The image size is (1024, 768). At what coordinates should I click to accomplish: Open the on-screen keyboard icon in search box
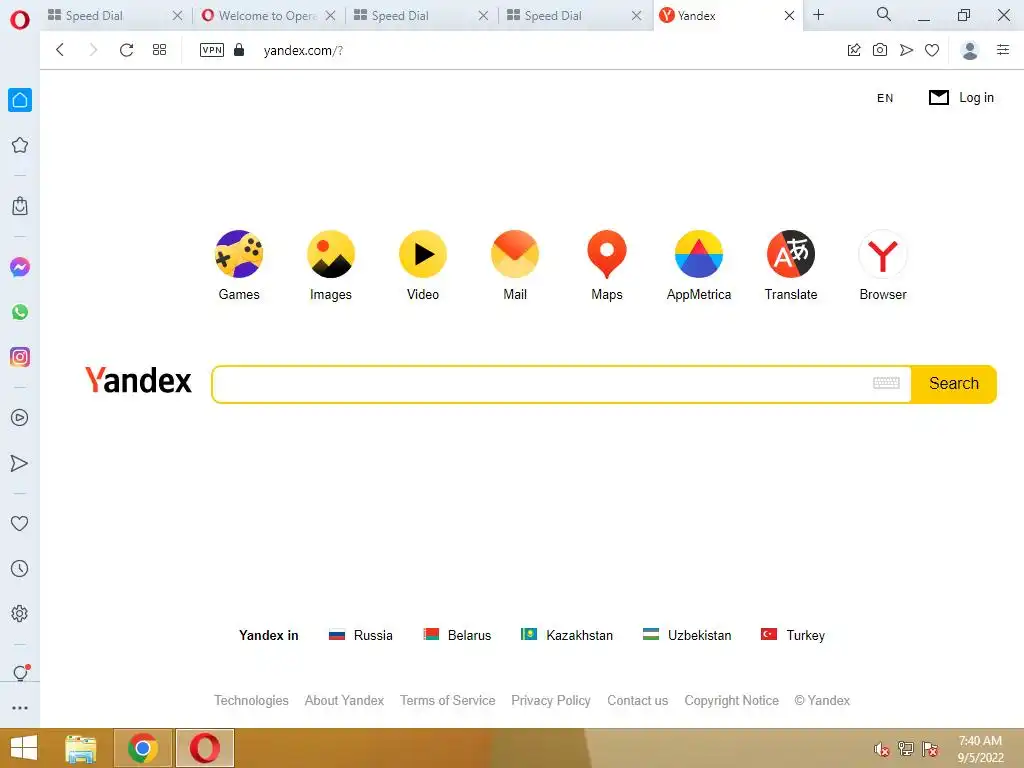pos(886,383)
